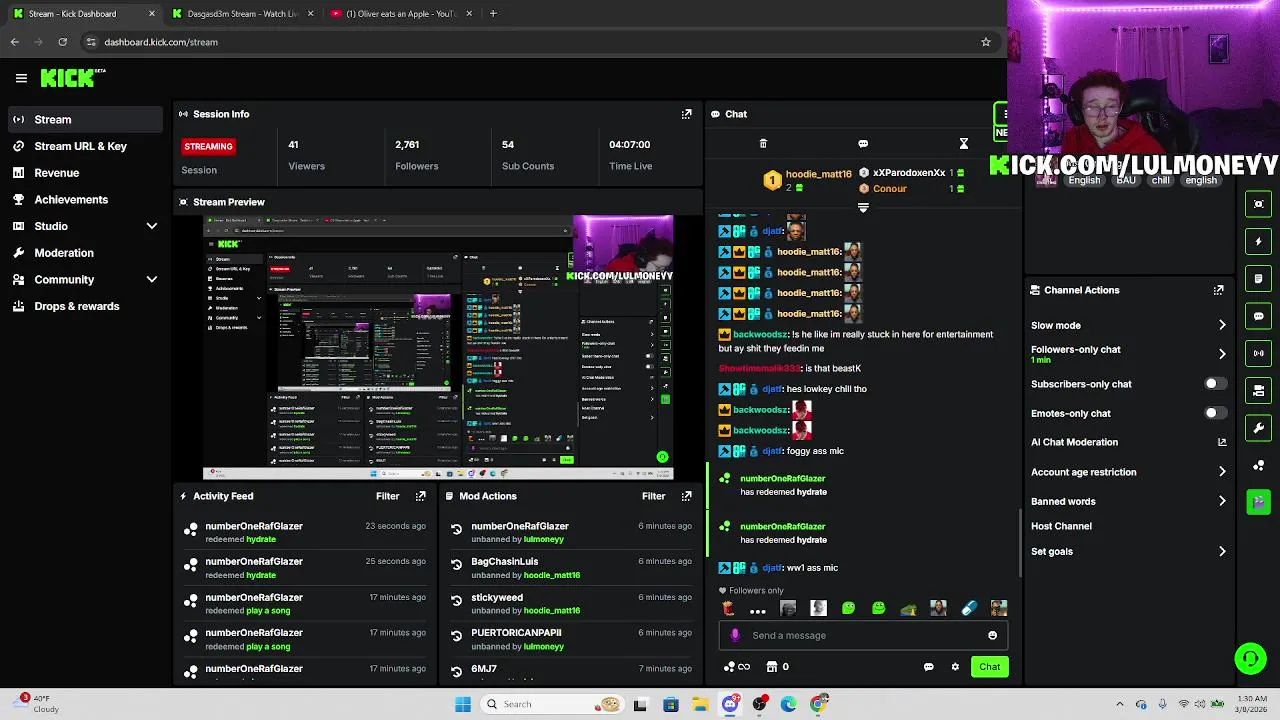Viewport: 1280px width, 720px height.
Task: Click the broadcast signal icon in right sidebar
Action: (x=1259, y=353)
